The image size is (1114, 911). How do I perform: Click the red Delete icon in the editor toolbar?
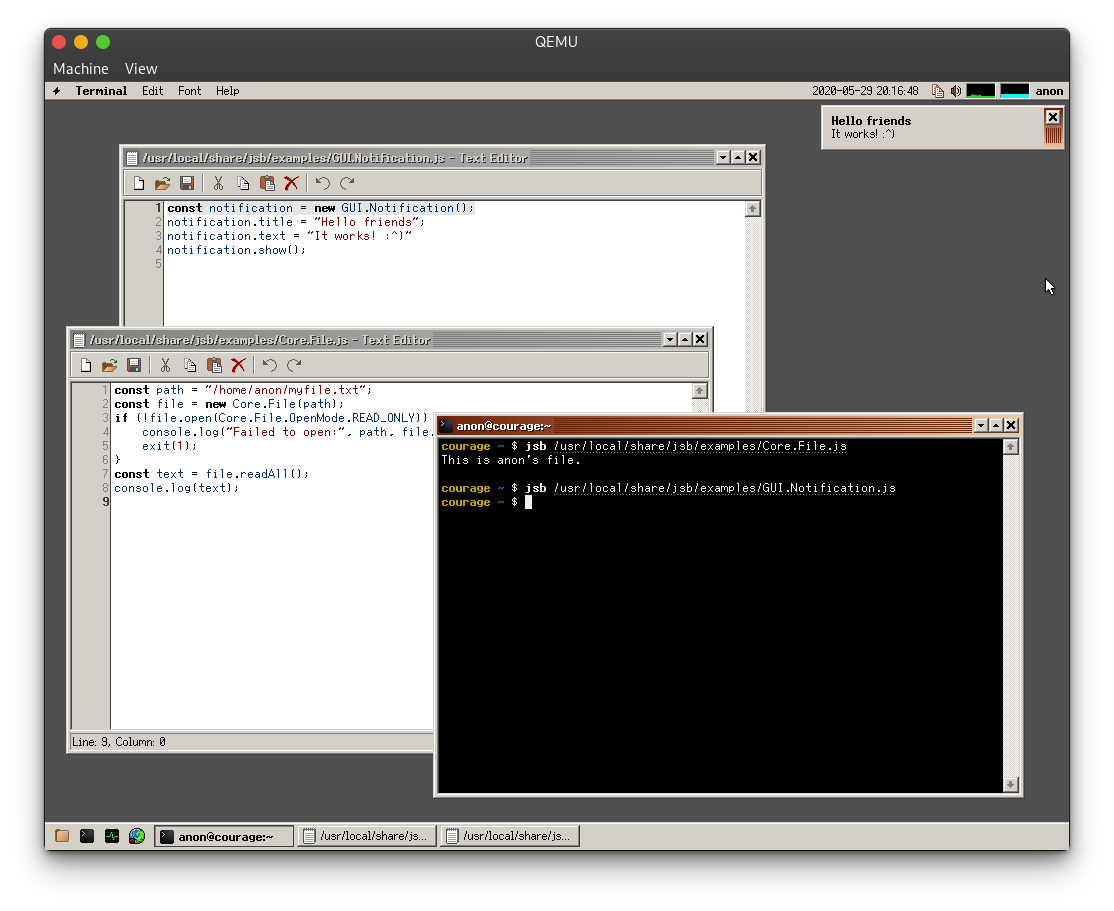pyautogui.click(x=238, y=365)
